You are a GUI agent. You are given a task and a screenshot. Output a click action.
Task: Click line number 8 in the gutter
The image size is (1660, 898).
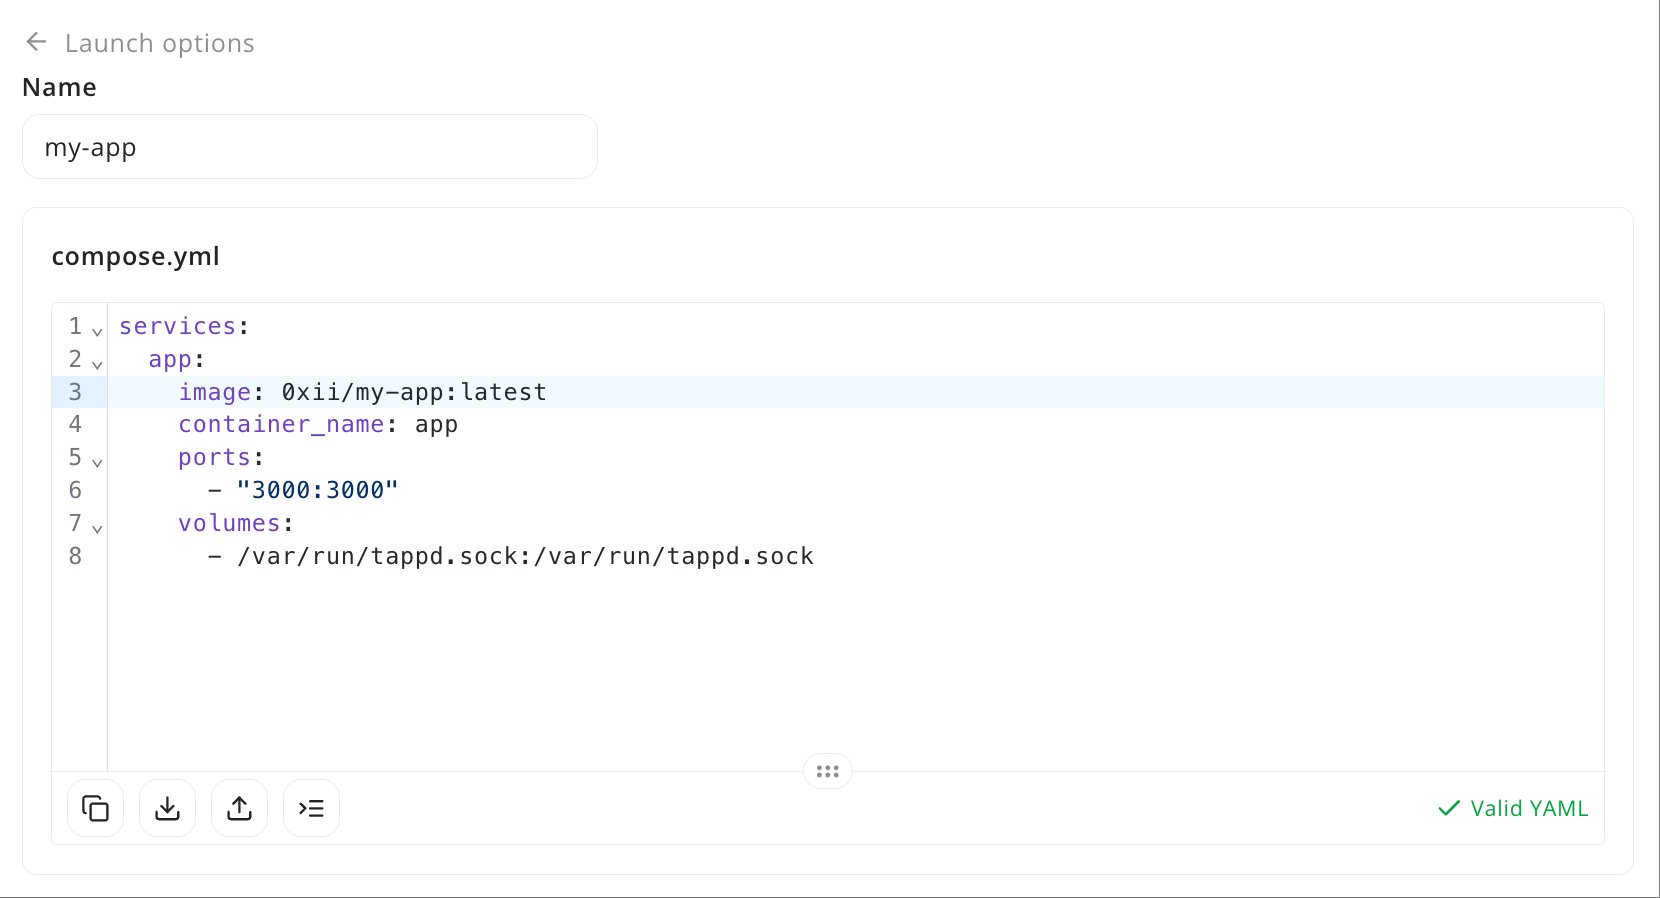pyautogui.click(x=75, y=556)
